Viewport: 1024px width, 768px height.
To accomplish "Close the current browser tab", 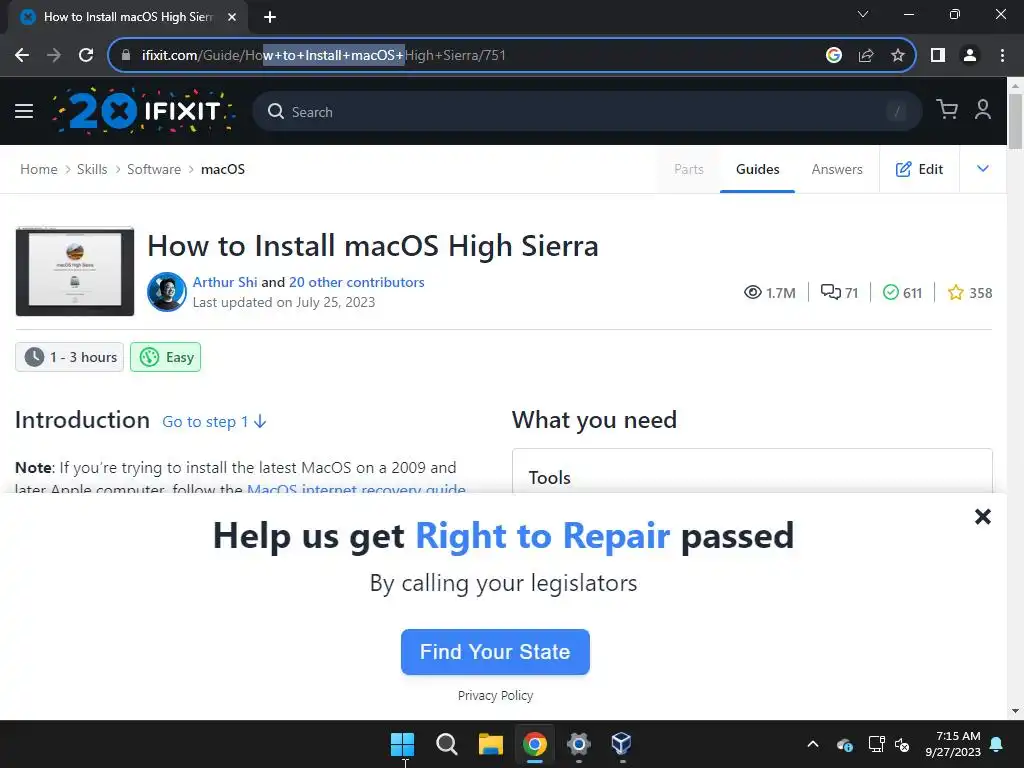I will (x=232, y=17).
